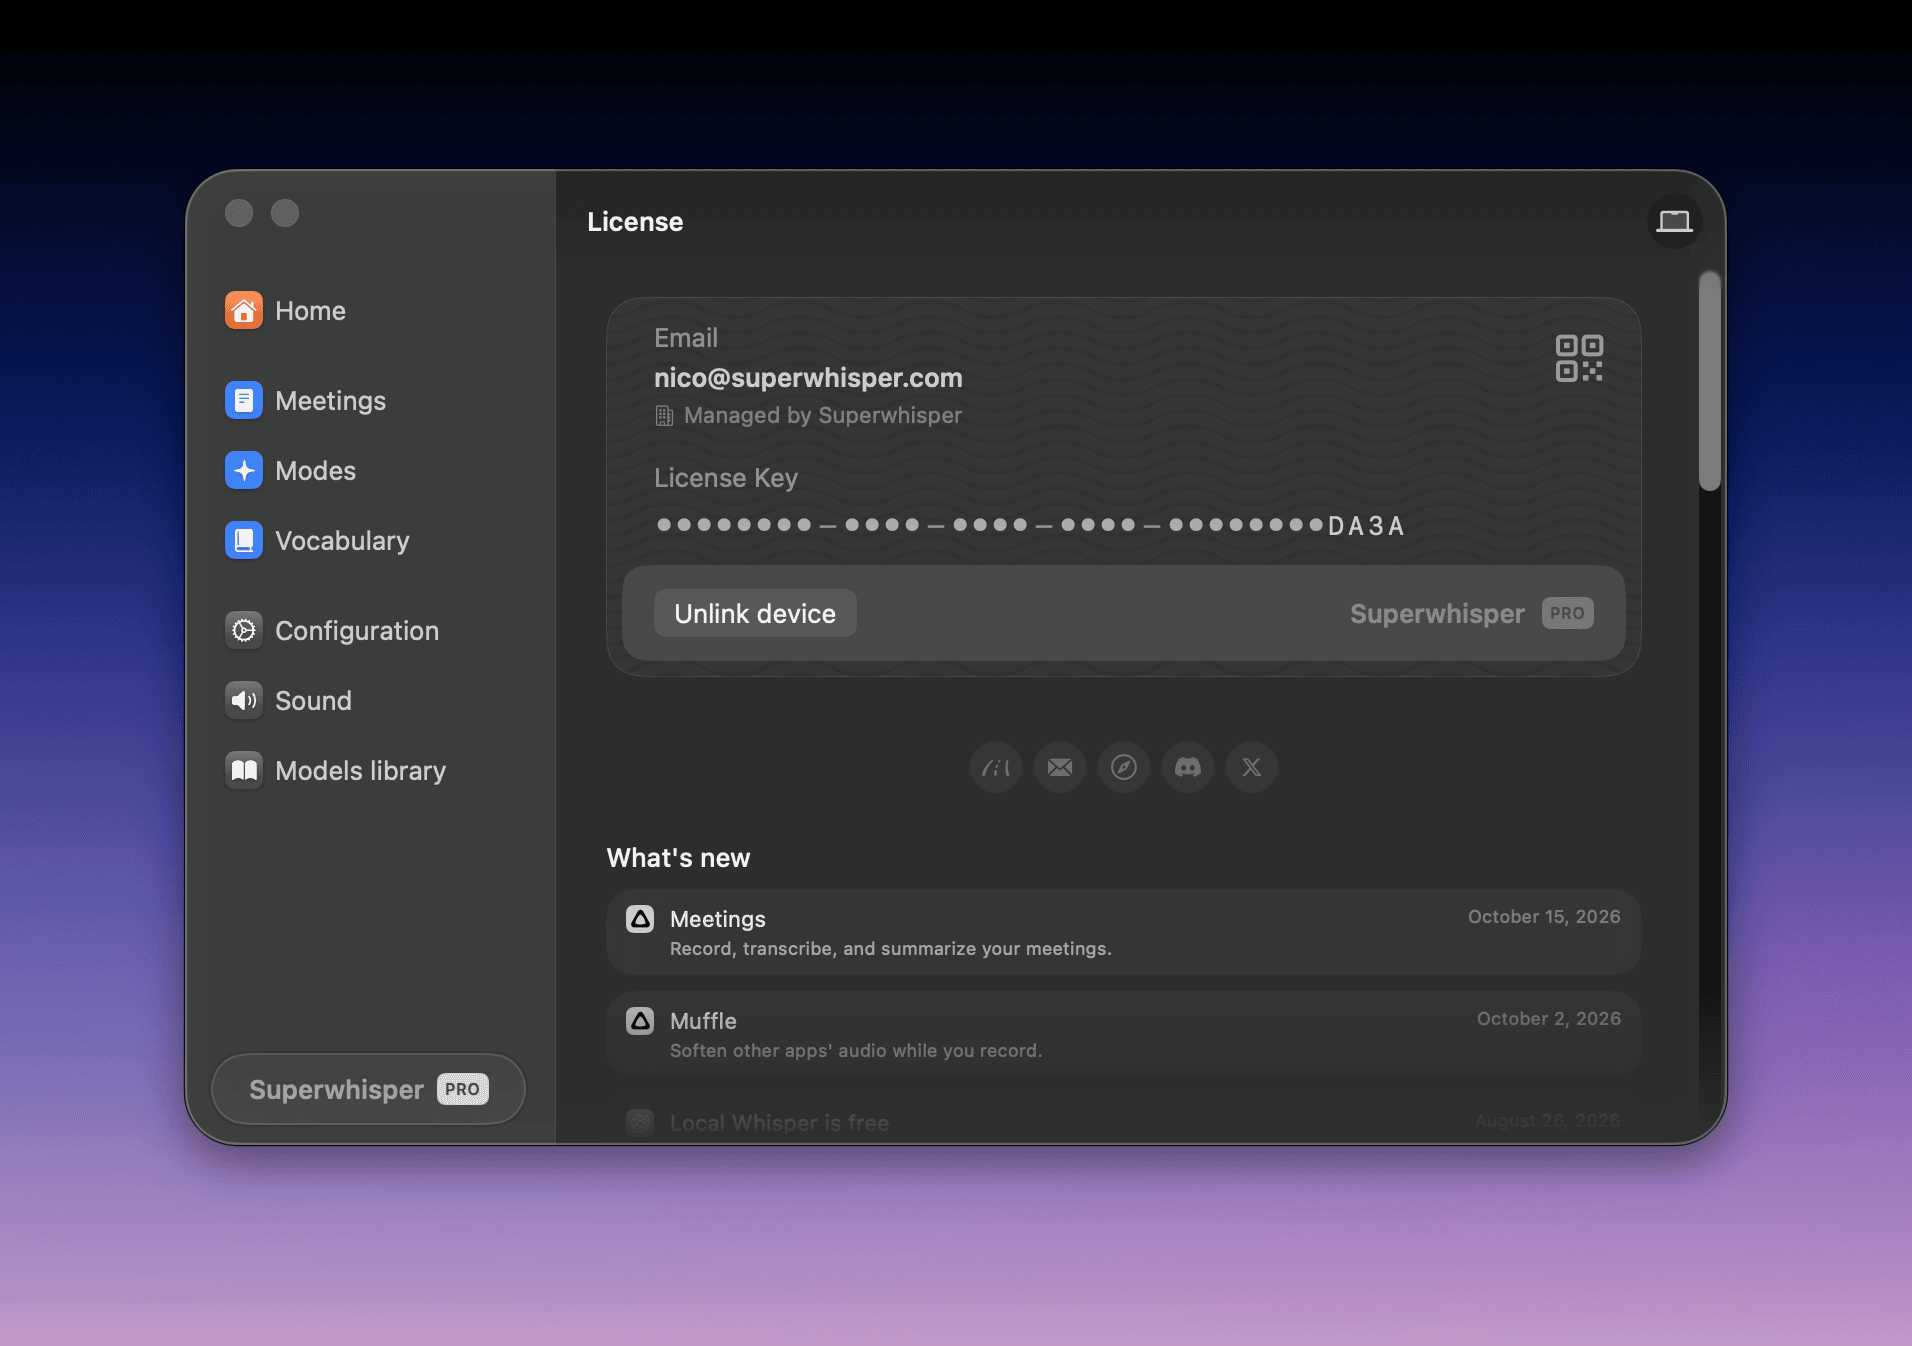The image size is (1912, 1346).
Task: Click the License page title
Action: coord(635,222)
